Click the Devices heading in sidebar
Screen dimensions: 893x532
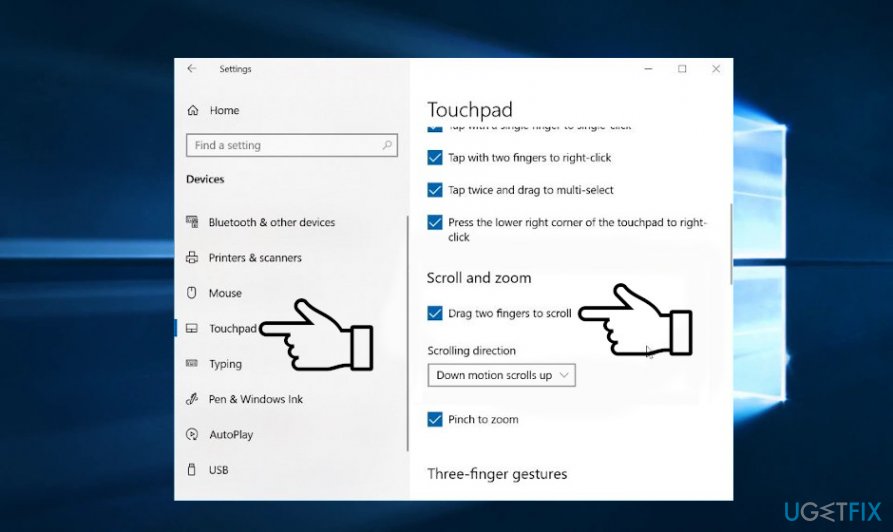click(x=205, y=179)
